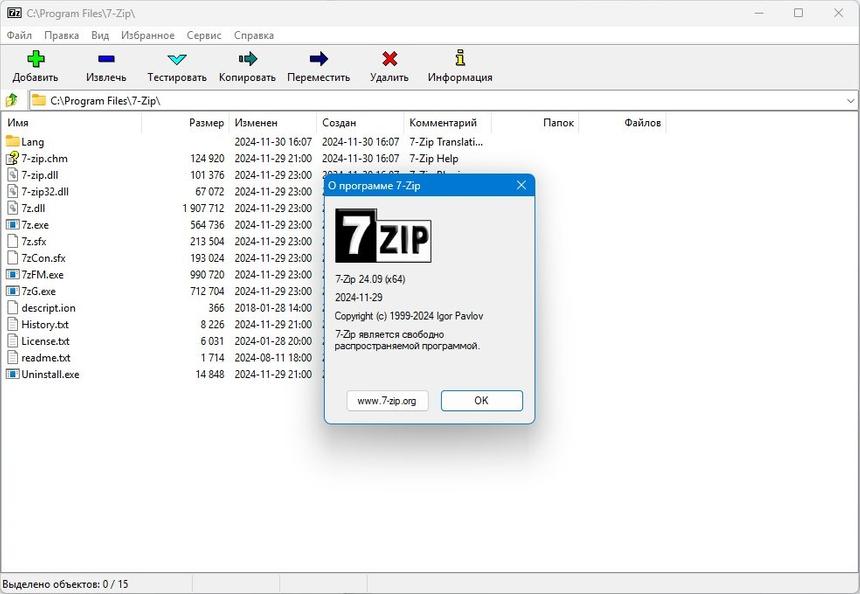
Task: Click the Извлечь (Extract) toolbar icon
Action: [x=104, y=60]
